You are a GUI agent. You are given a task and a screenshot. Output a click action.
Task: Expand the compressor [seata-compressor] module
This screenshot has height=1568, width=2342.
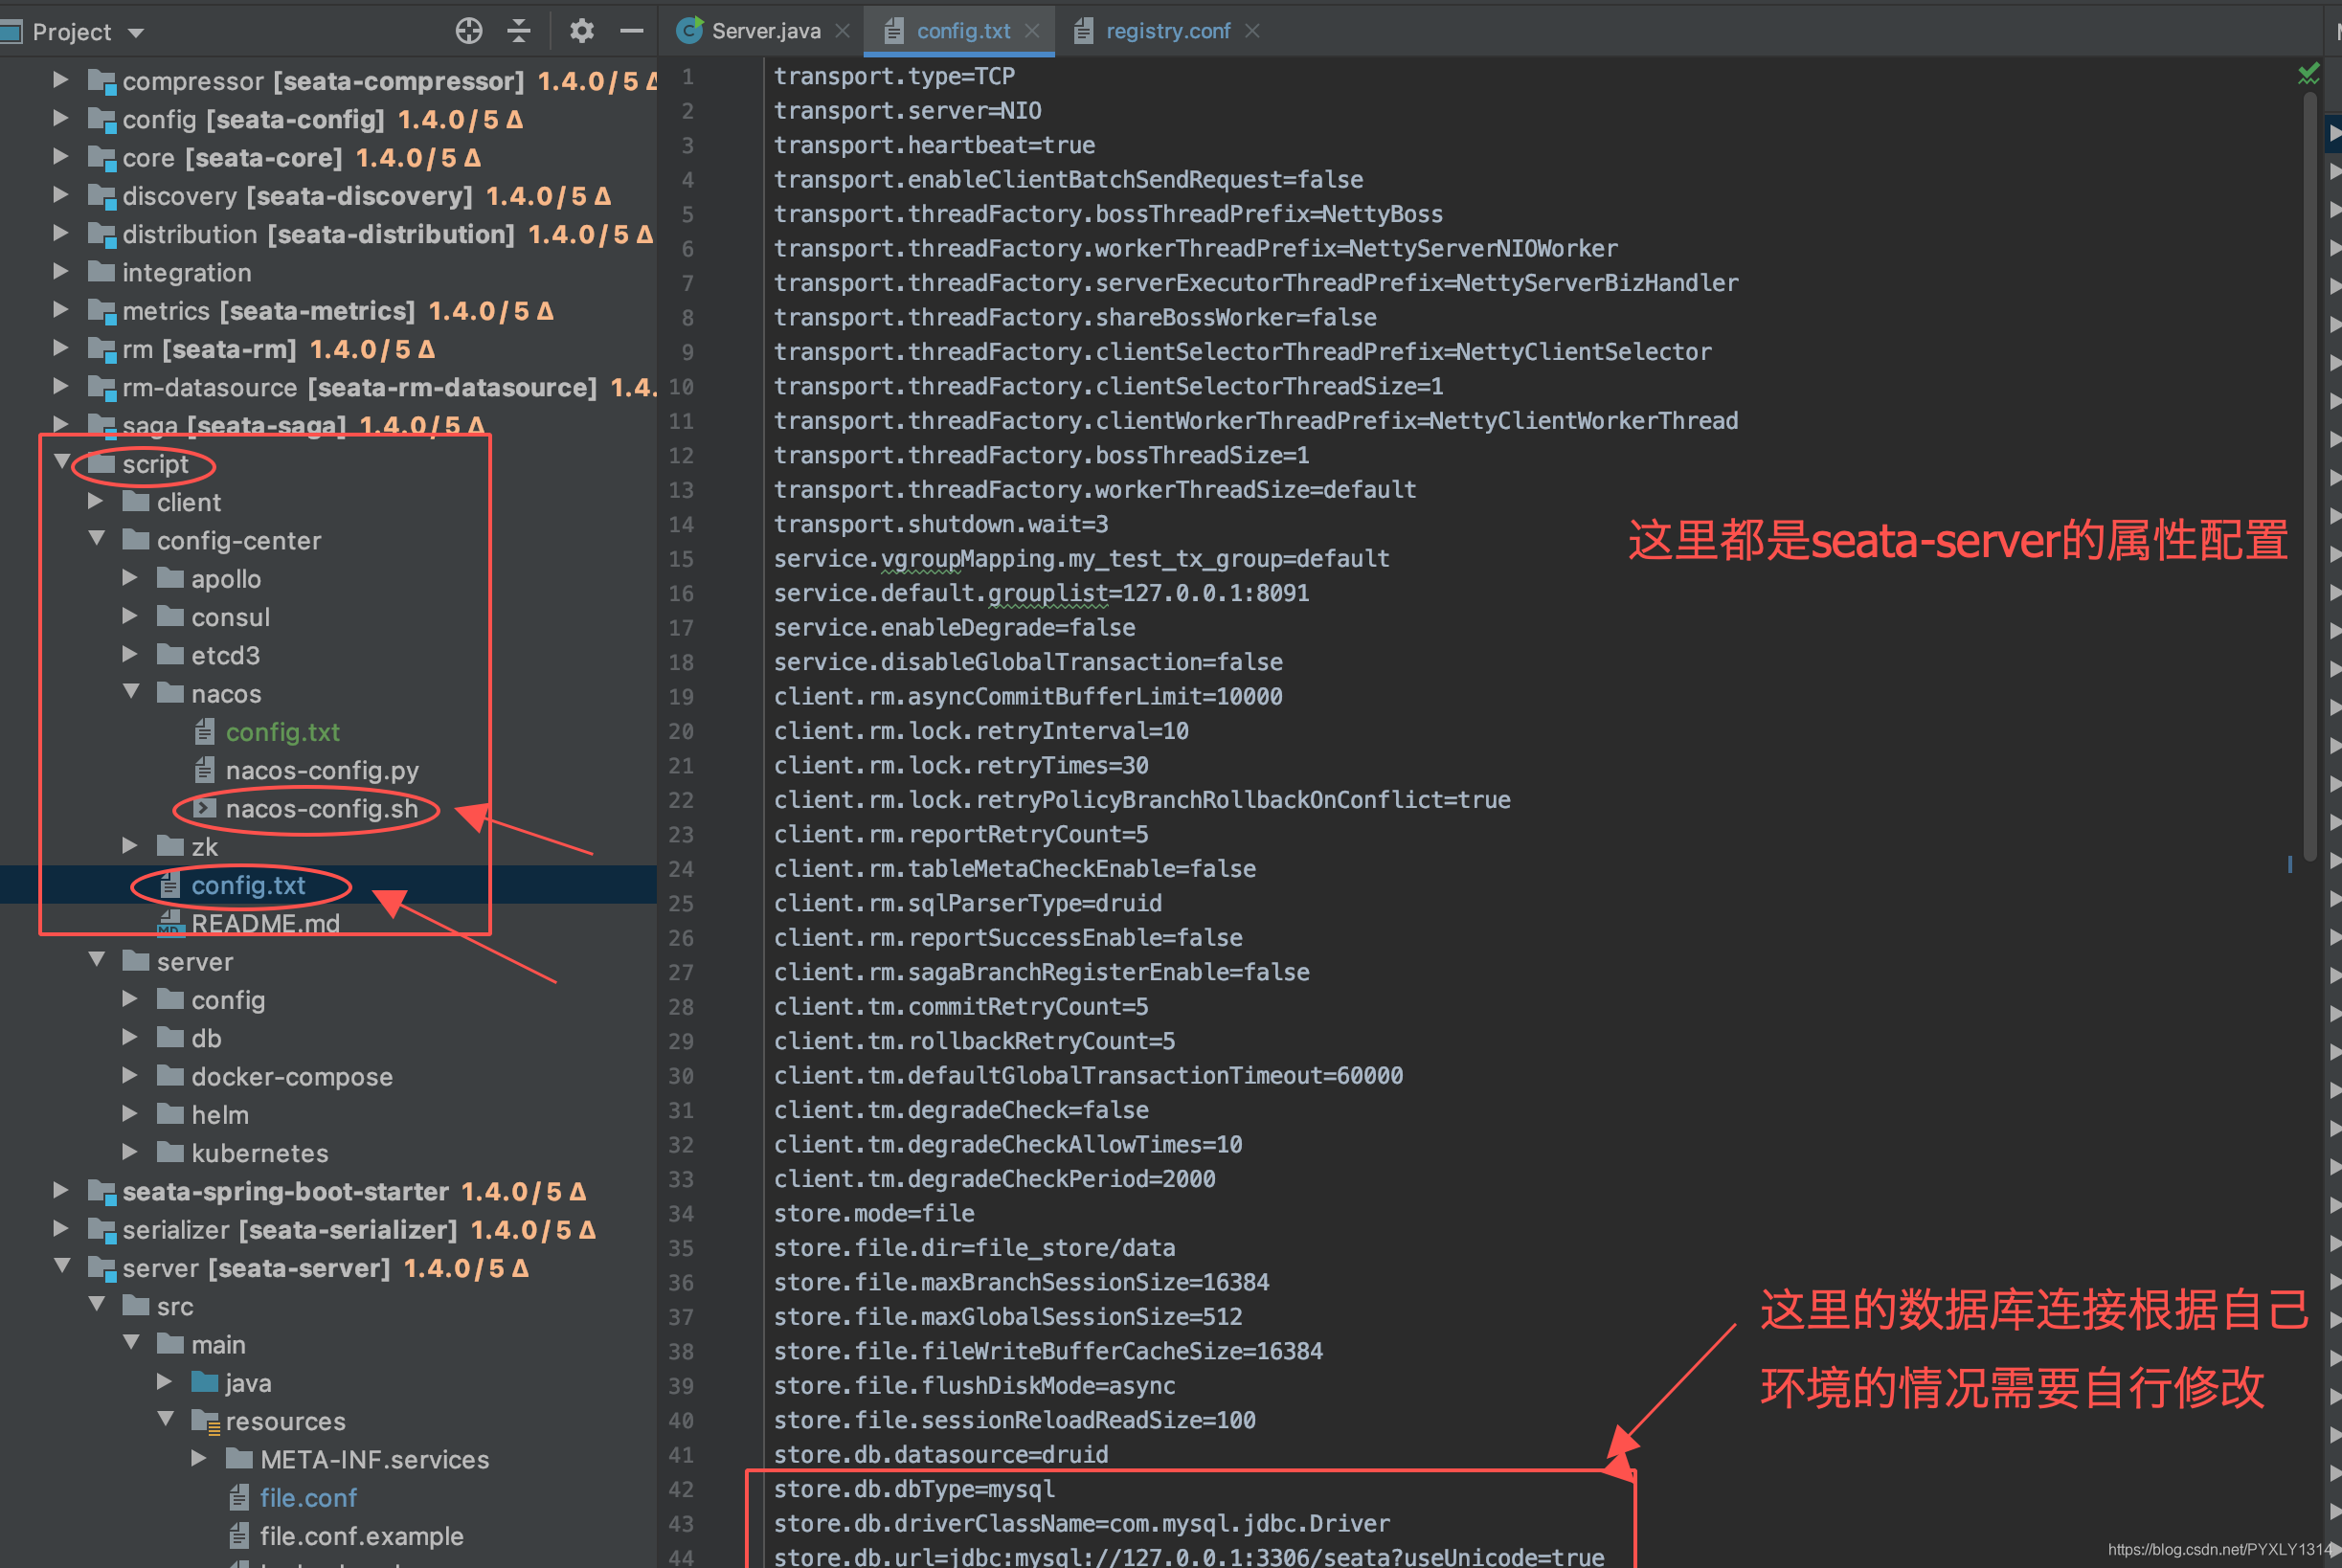(x=60, y=80)
